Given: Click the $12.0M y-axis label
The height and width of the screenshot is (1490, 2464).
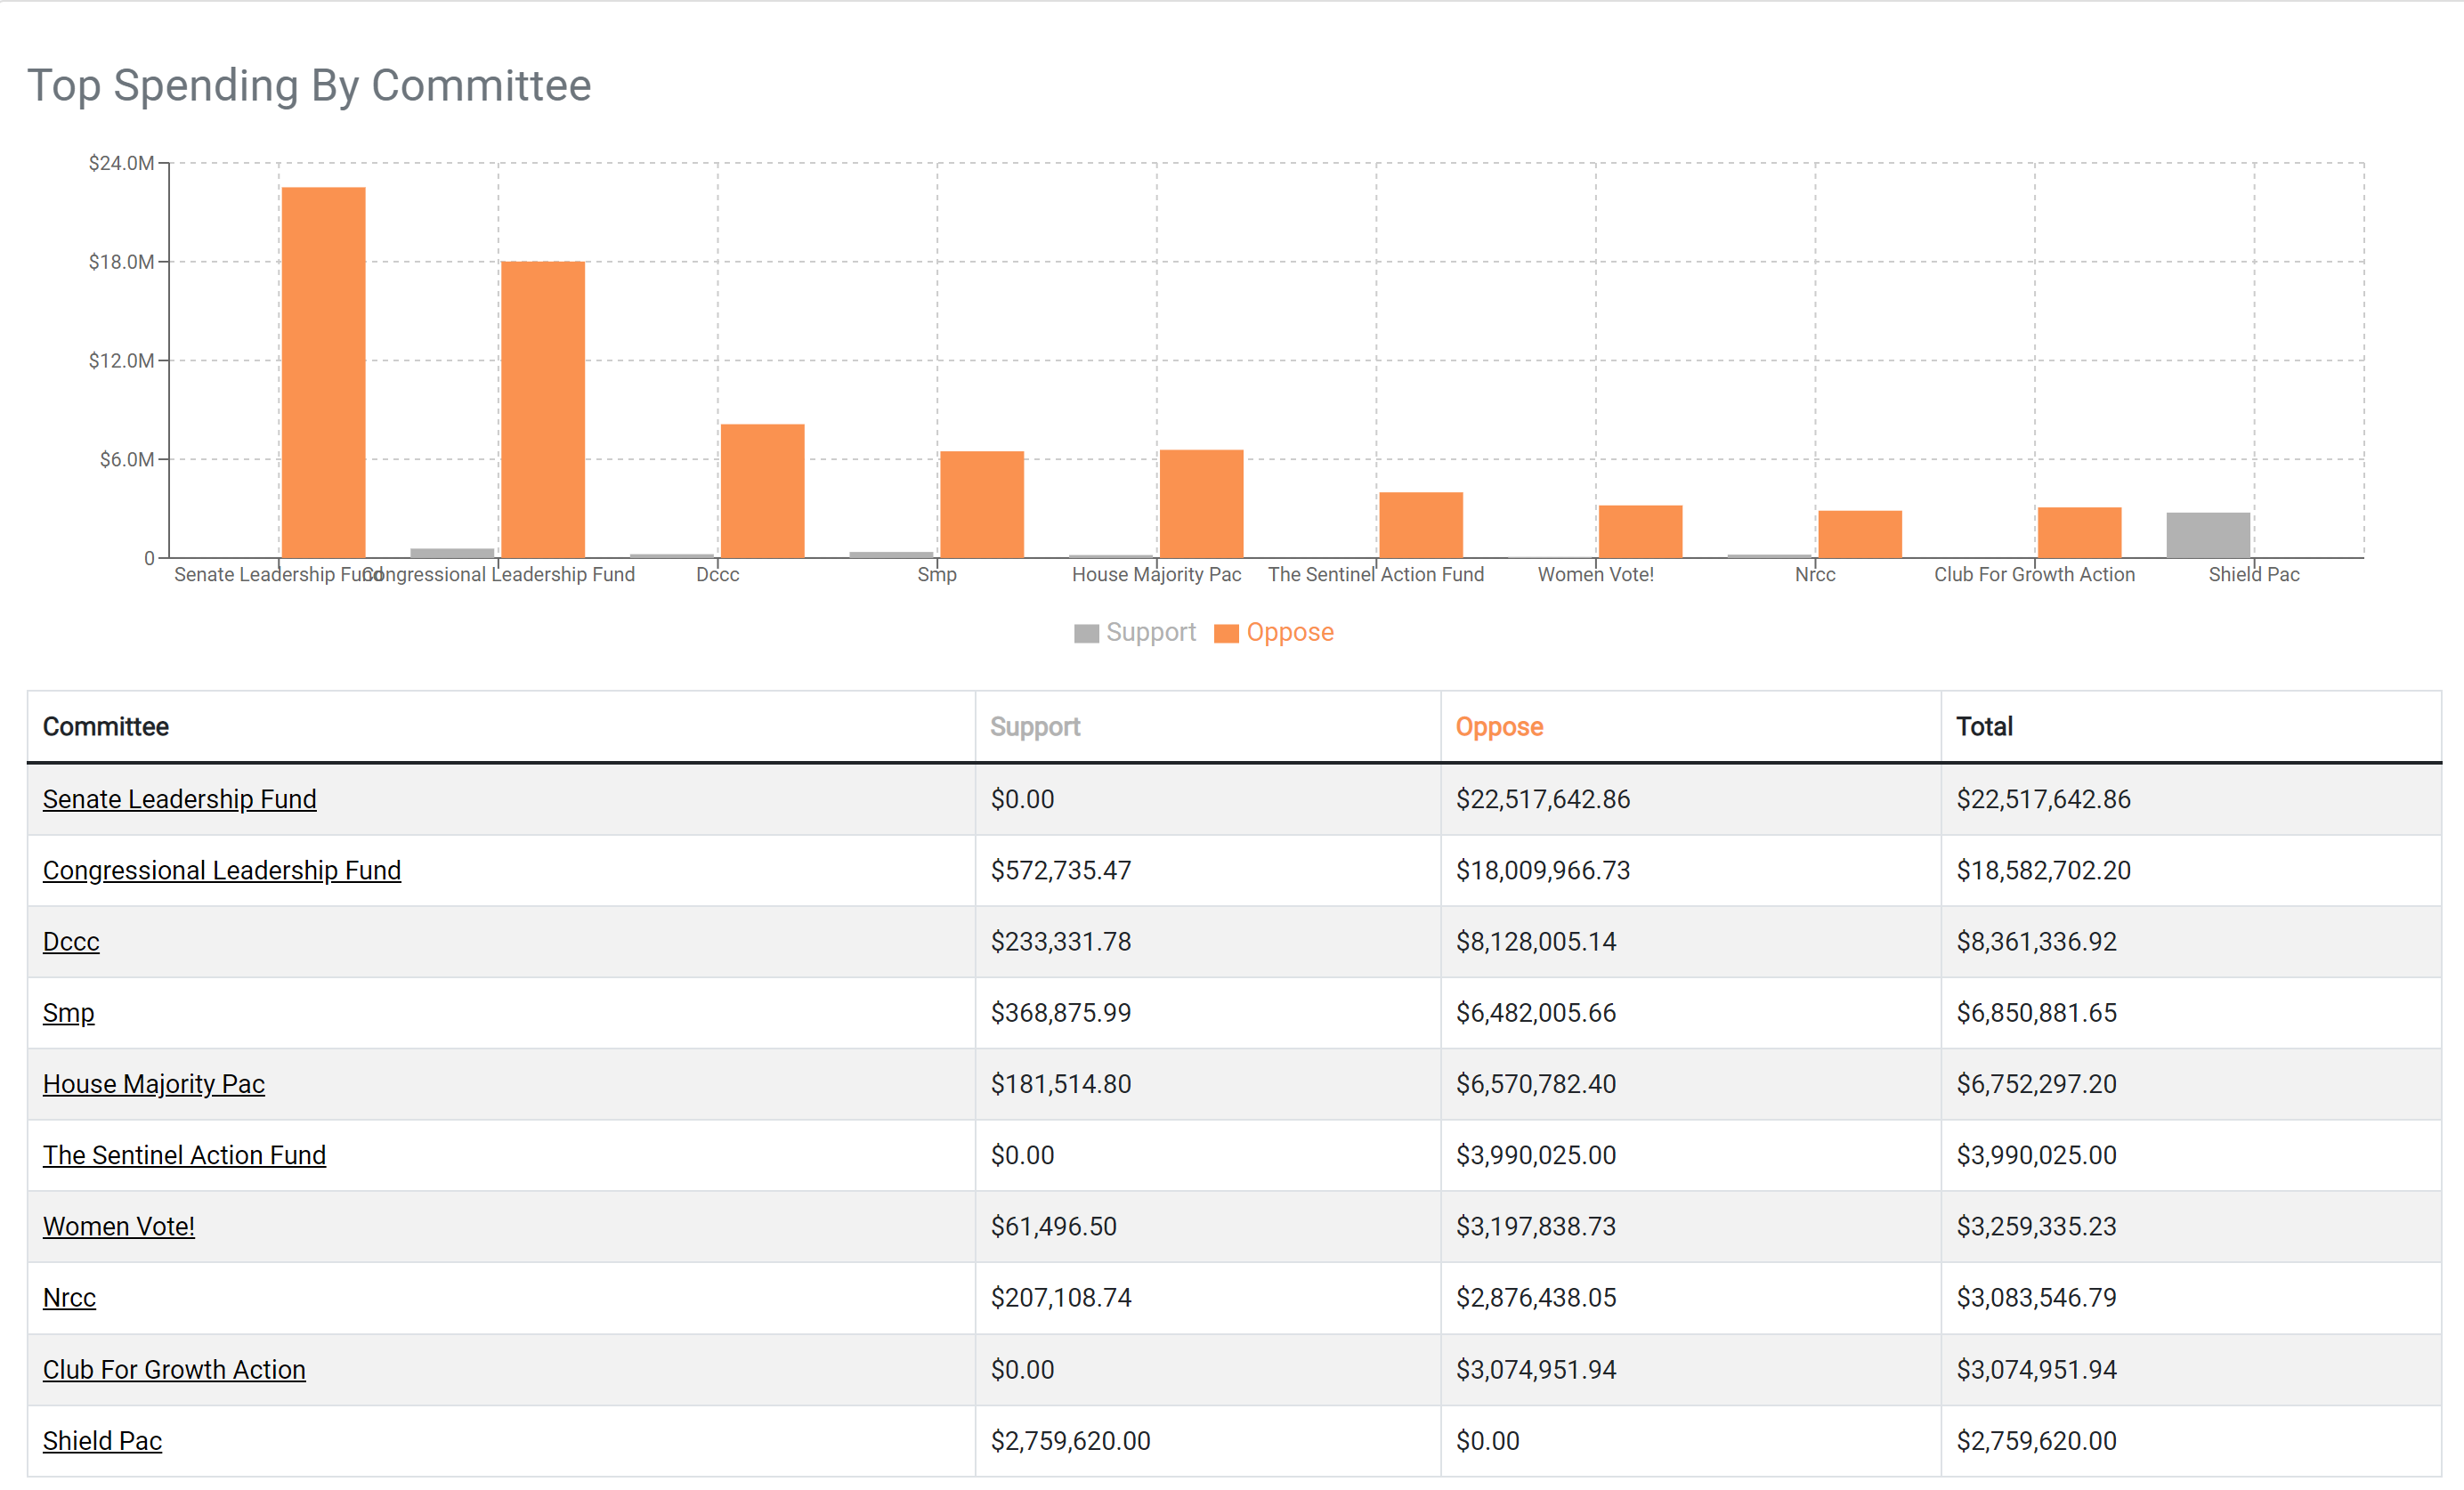Looking at the screenshot, I should click(121, 360).
